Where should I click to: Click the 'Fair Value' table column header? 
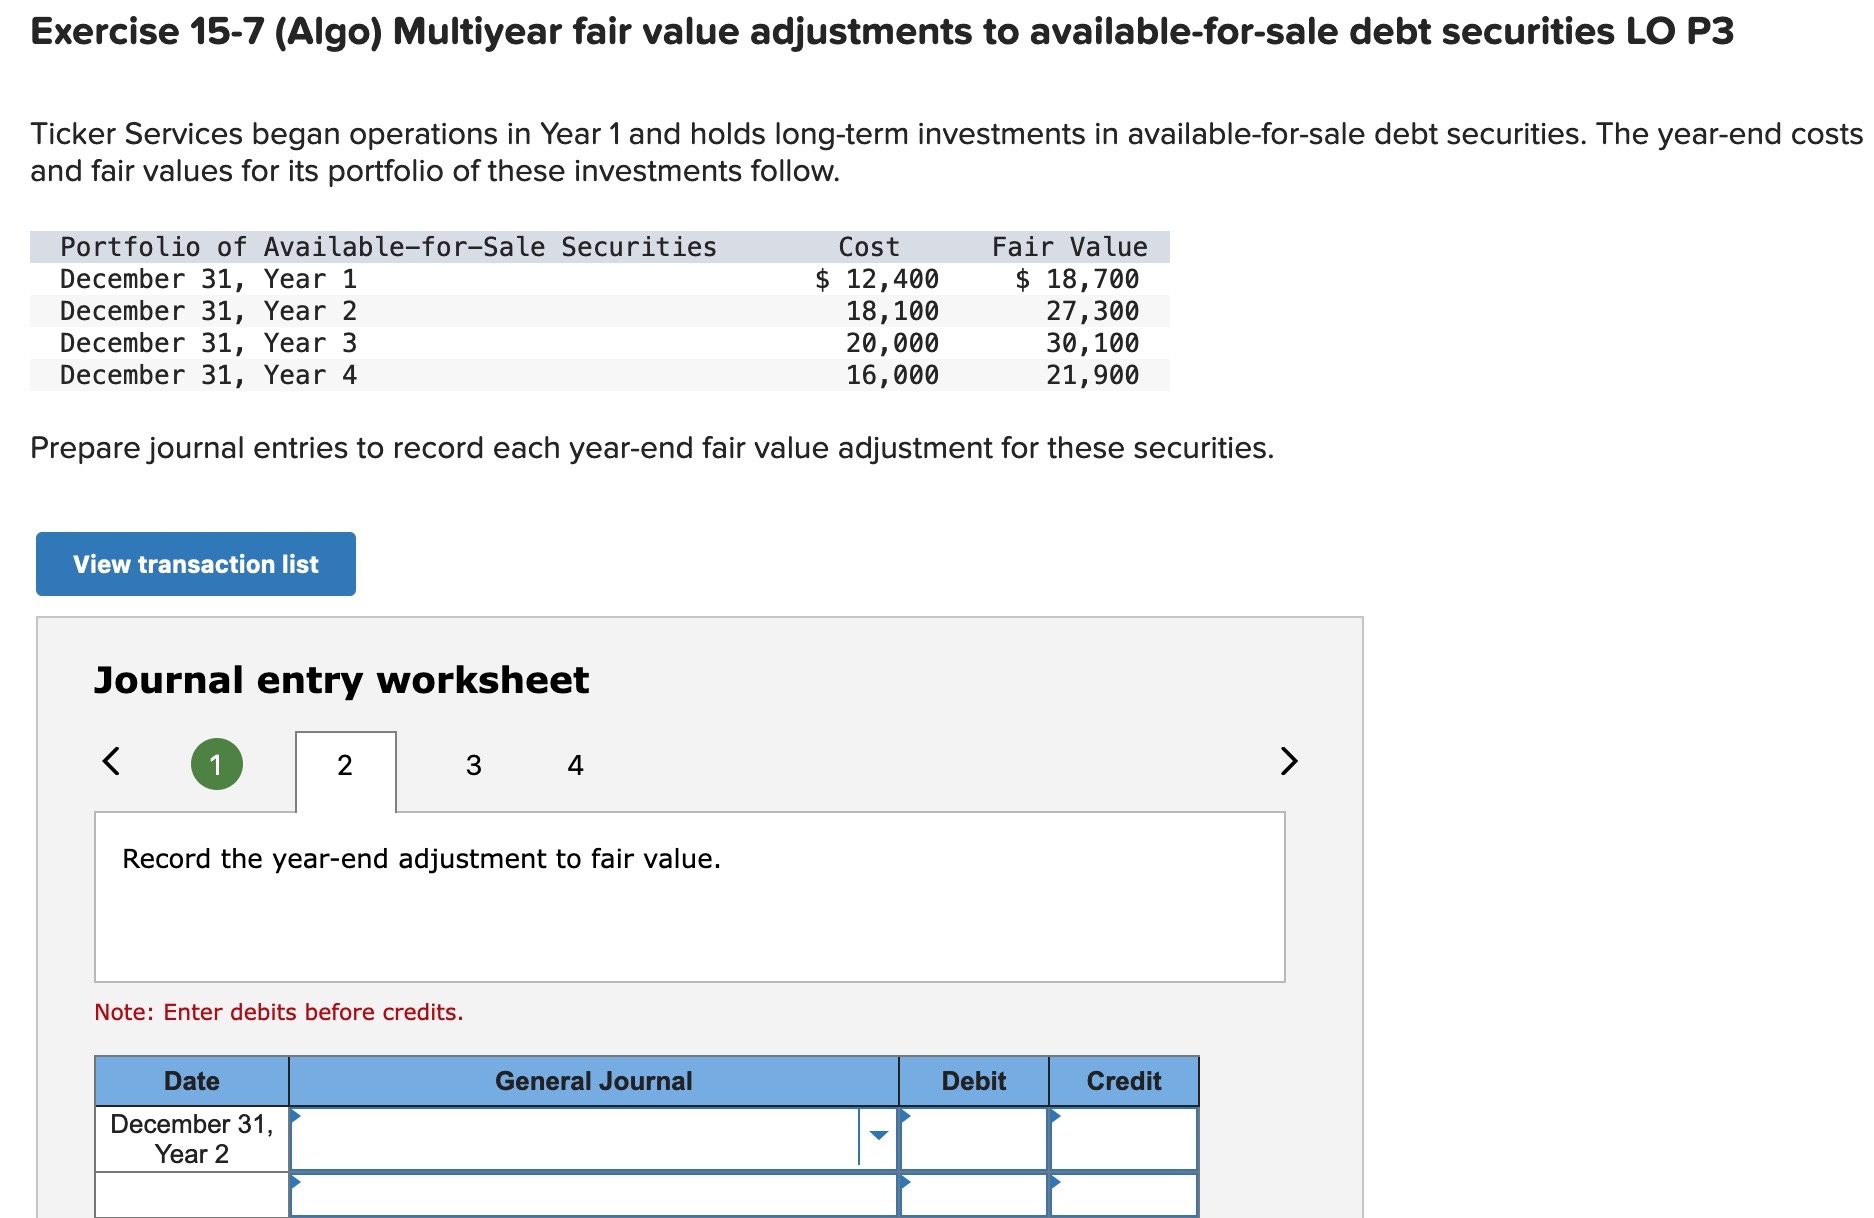pos(1069,247)
